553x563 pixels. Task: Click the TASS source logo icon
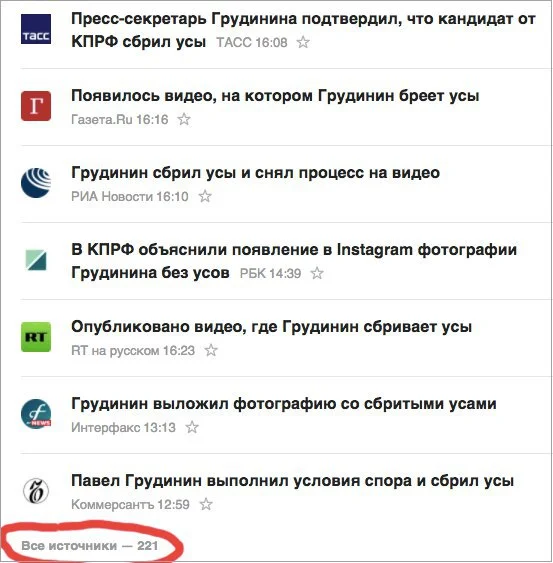(36, 29)
